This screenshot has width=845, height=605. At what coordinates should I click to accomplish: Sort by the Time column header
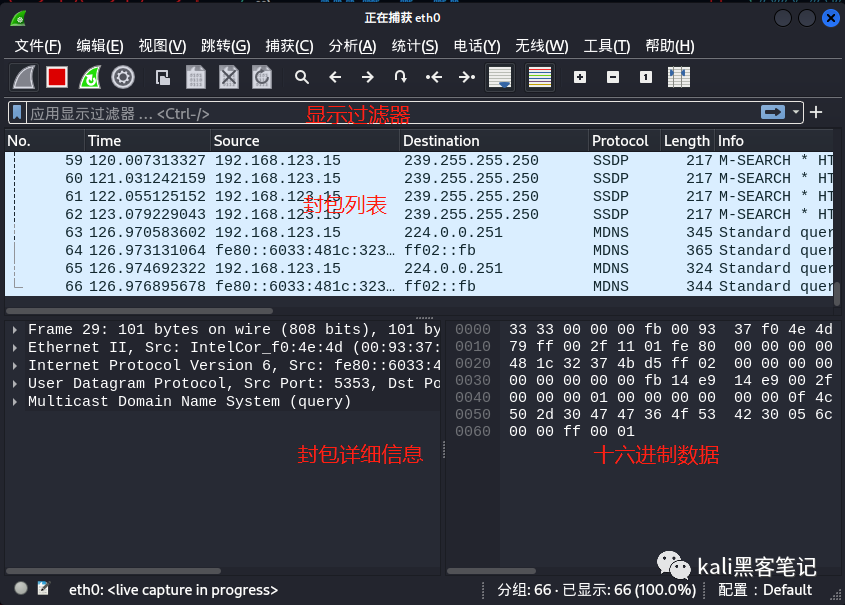coord(148,141)
